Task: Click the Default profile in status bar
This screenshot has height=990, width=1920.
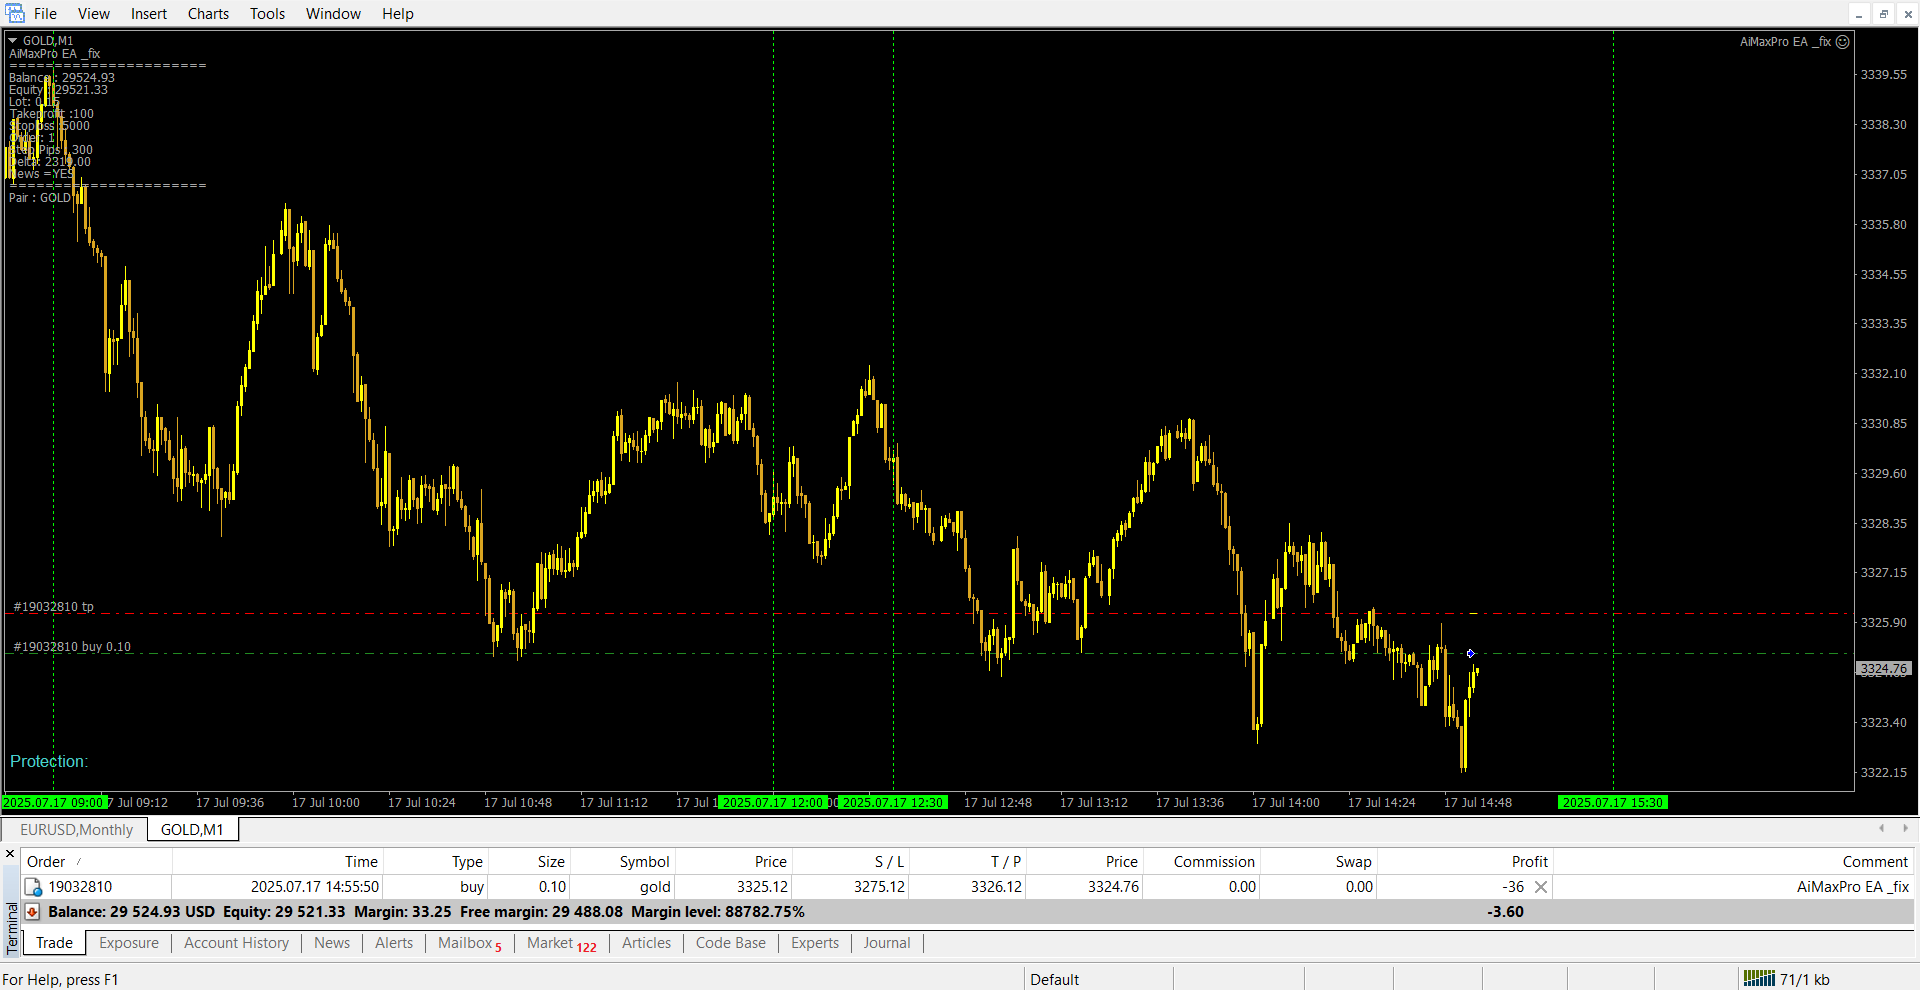Action: 1054,980
